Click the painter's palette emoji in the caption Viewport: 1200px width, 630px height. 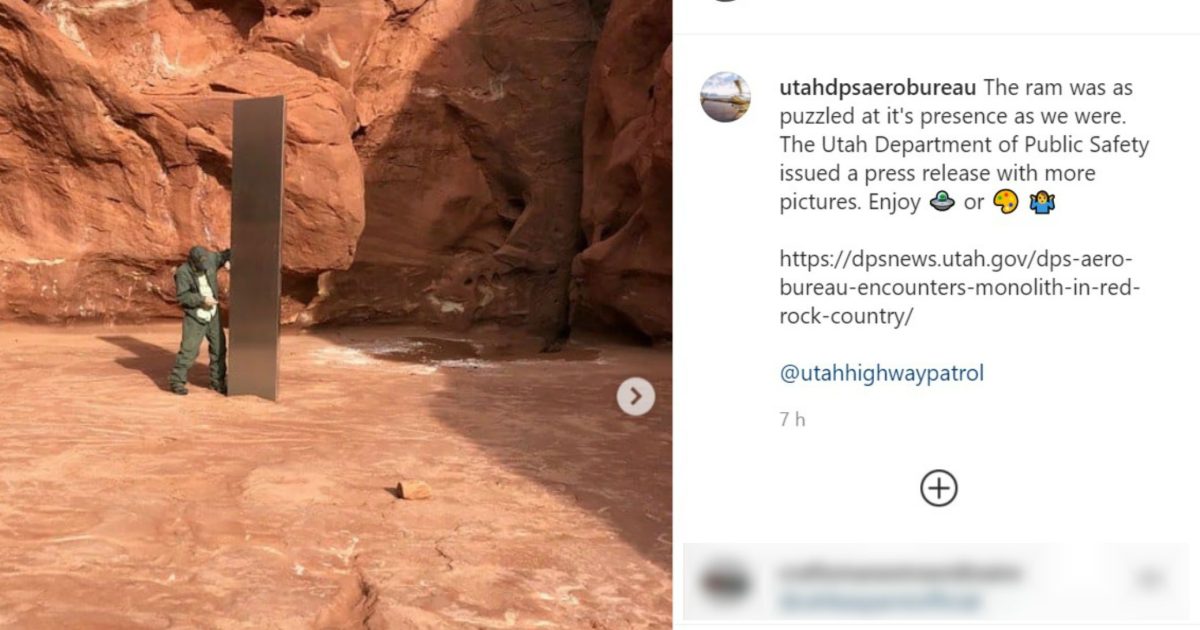click(x=1004, y=202)
